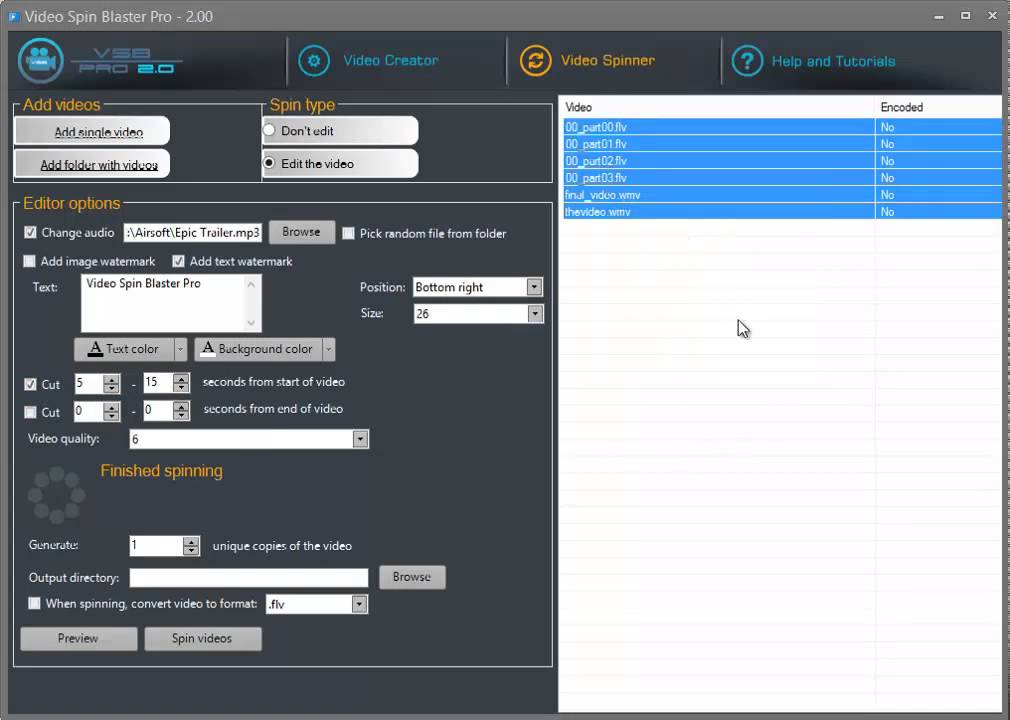Screen dimensions: 1010x720
Task: Open Help and Tutorials tab
Action: (834, 61)
